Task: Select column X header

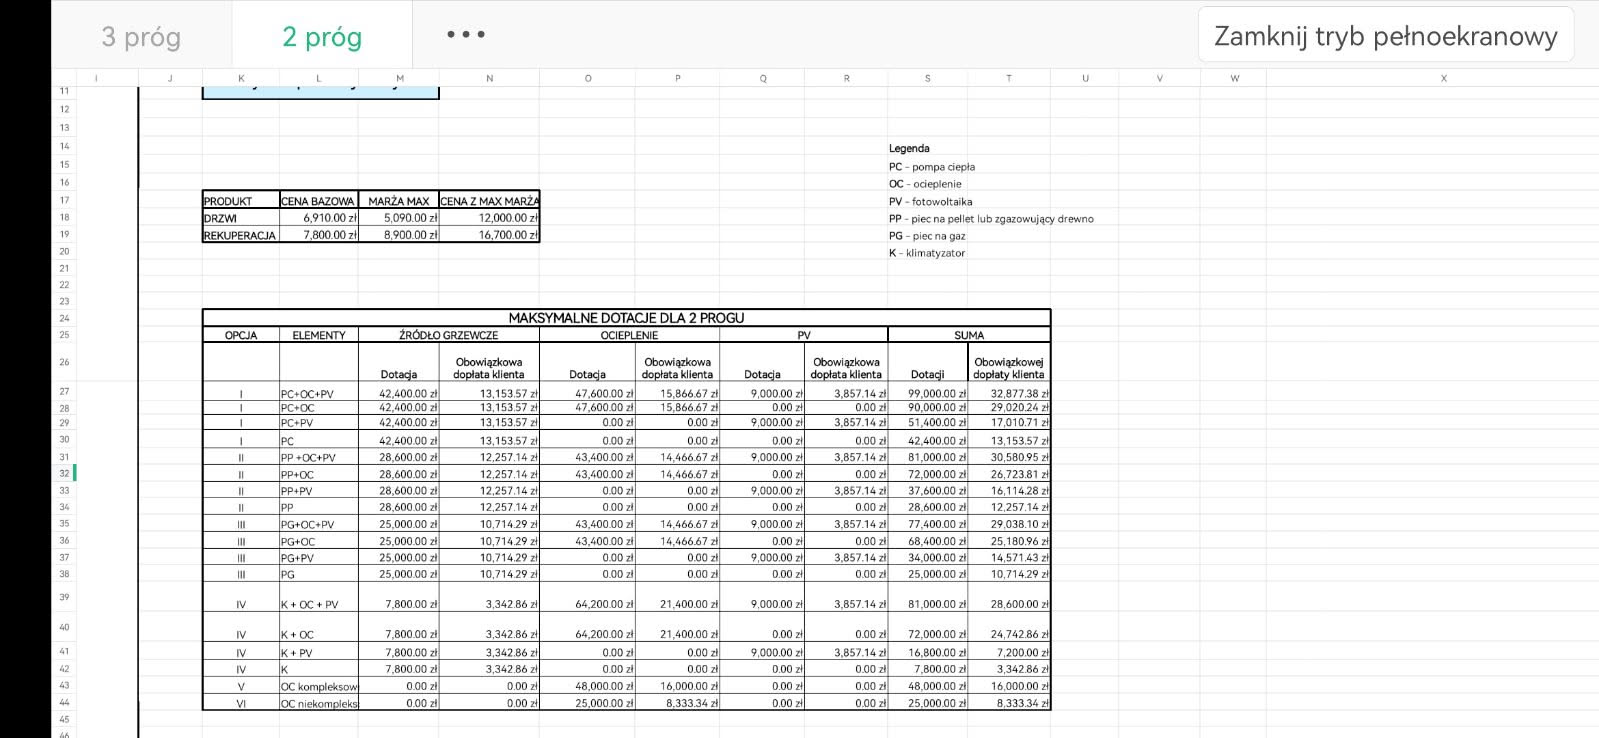Action: pos(1443,78)
